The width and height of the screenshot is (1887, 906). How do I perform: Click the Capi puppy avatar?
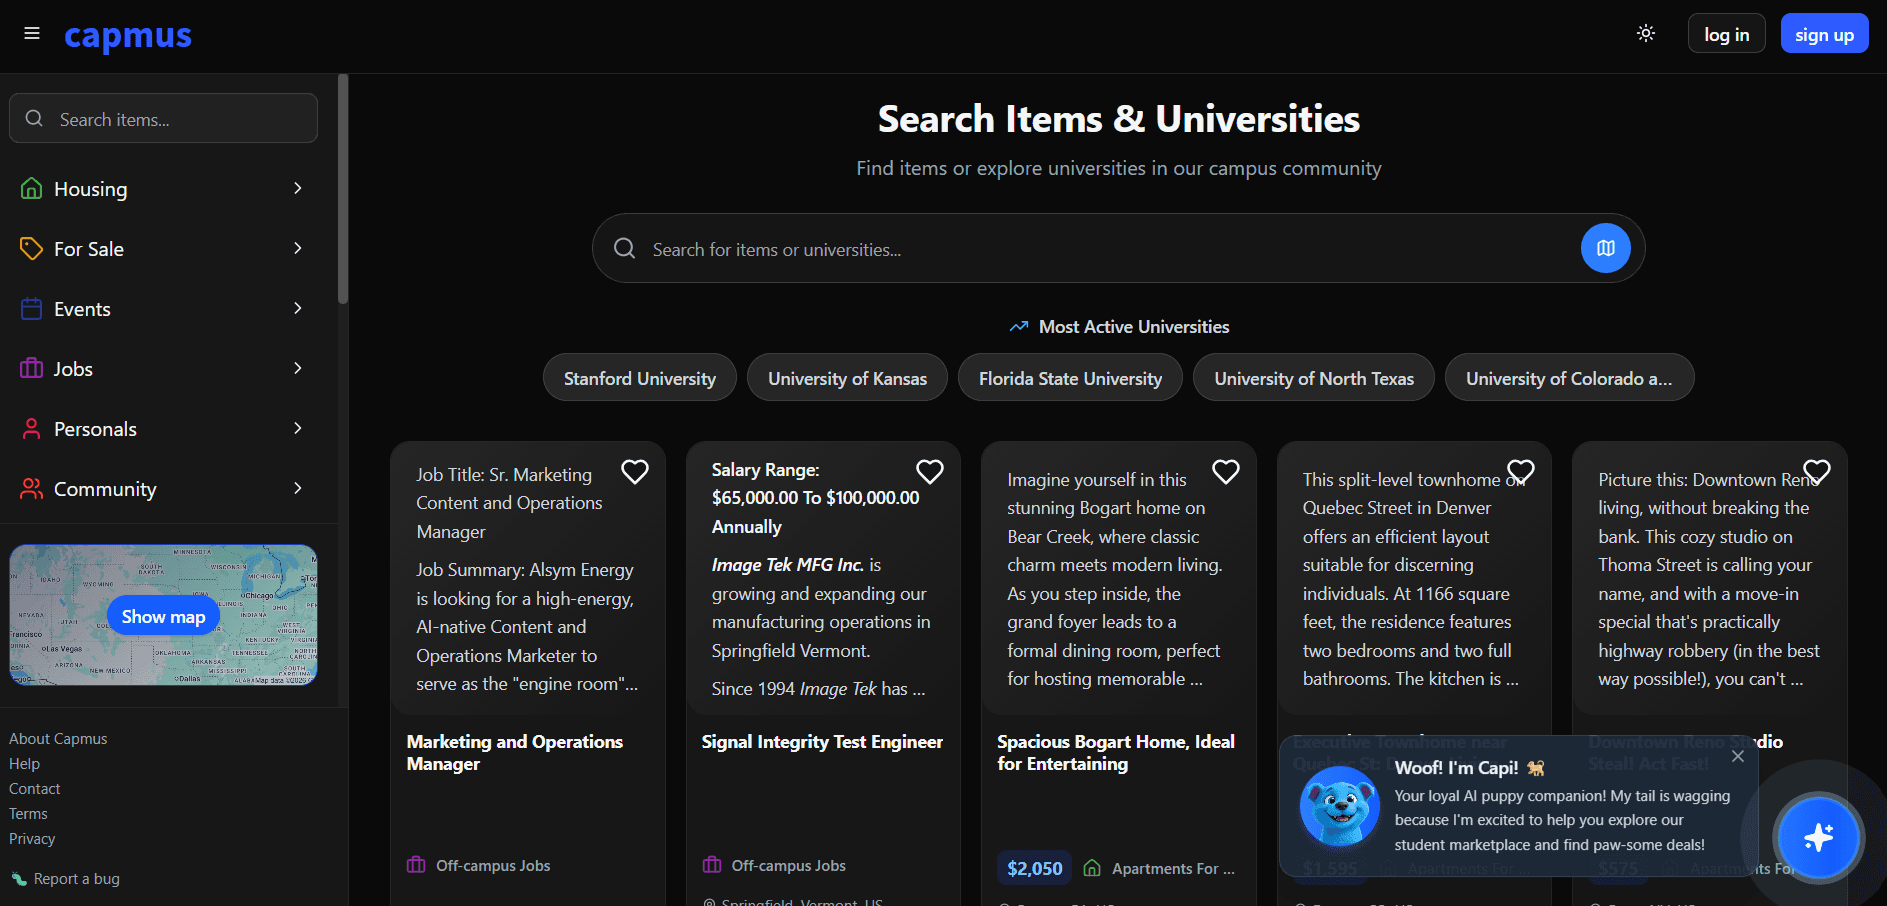(x=1339, y=806)
